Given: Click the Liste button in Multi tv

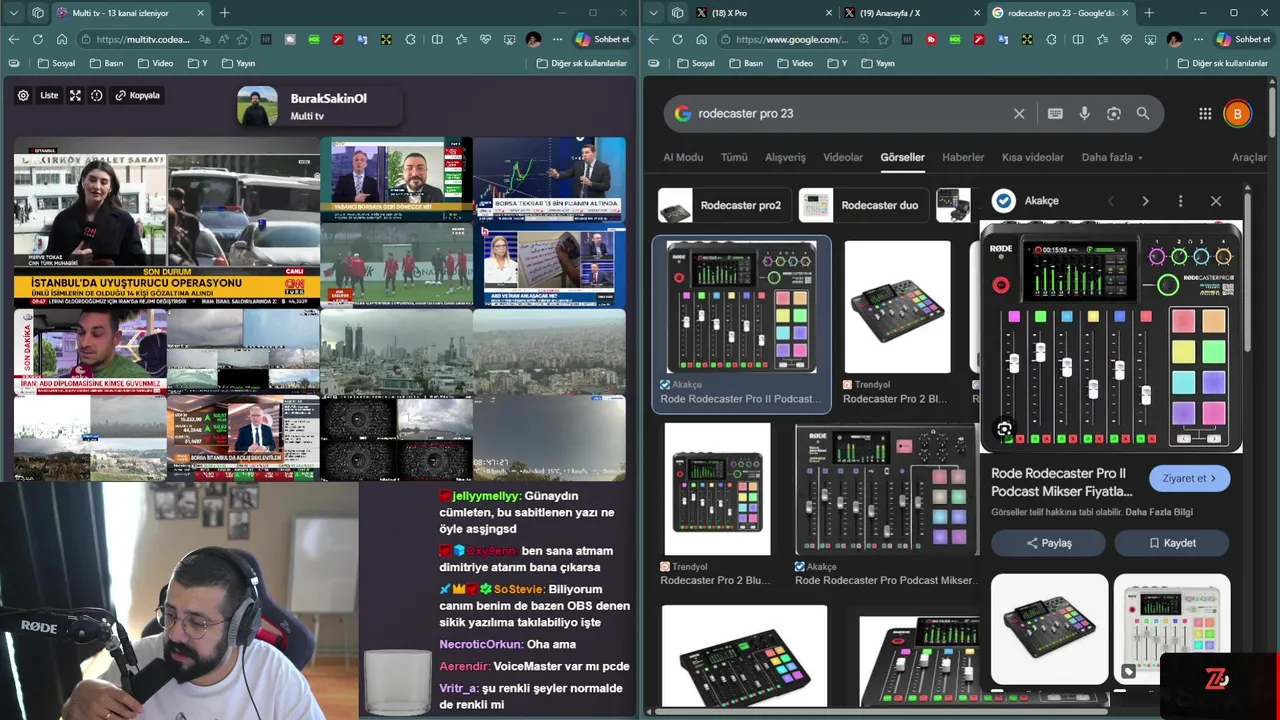Looking at the screenshot, I should click(49, 96).
